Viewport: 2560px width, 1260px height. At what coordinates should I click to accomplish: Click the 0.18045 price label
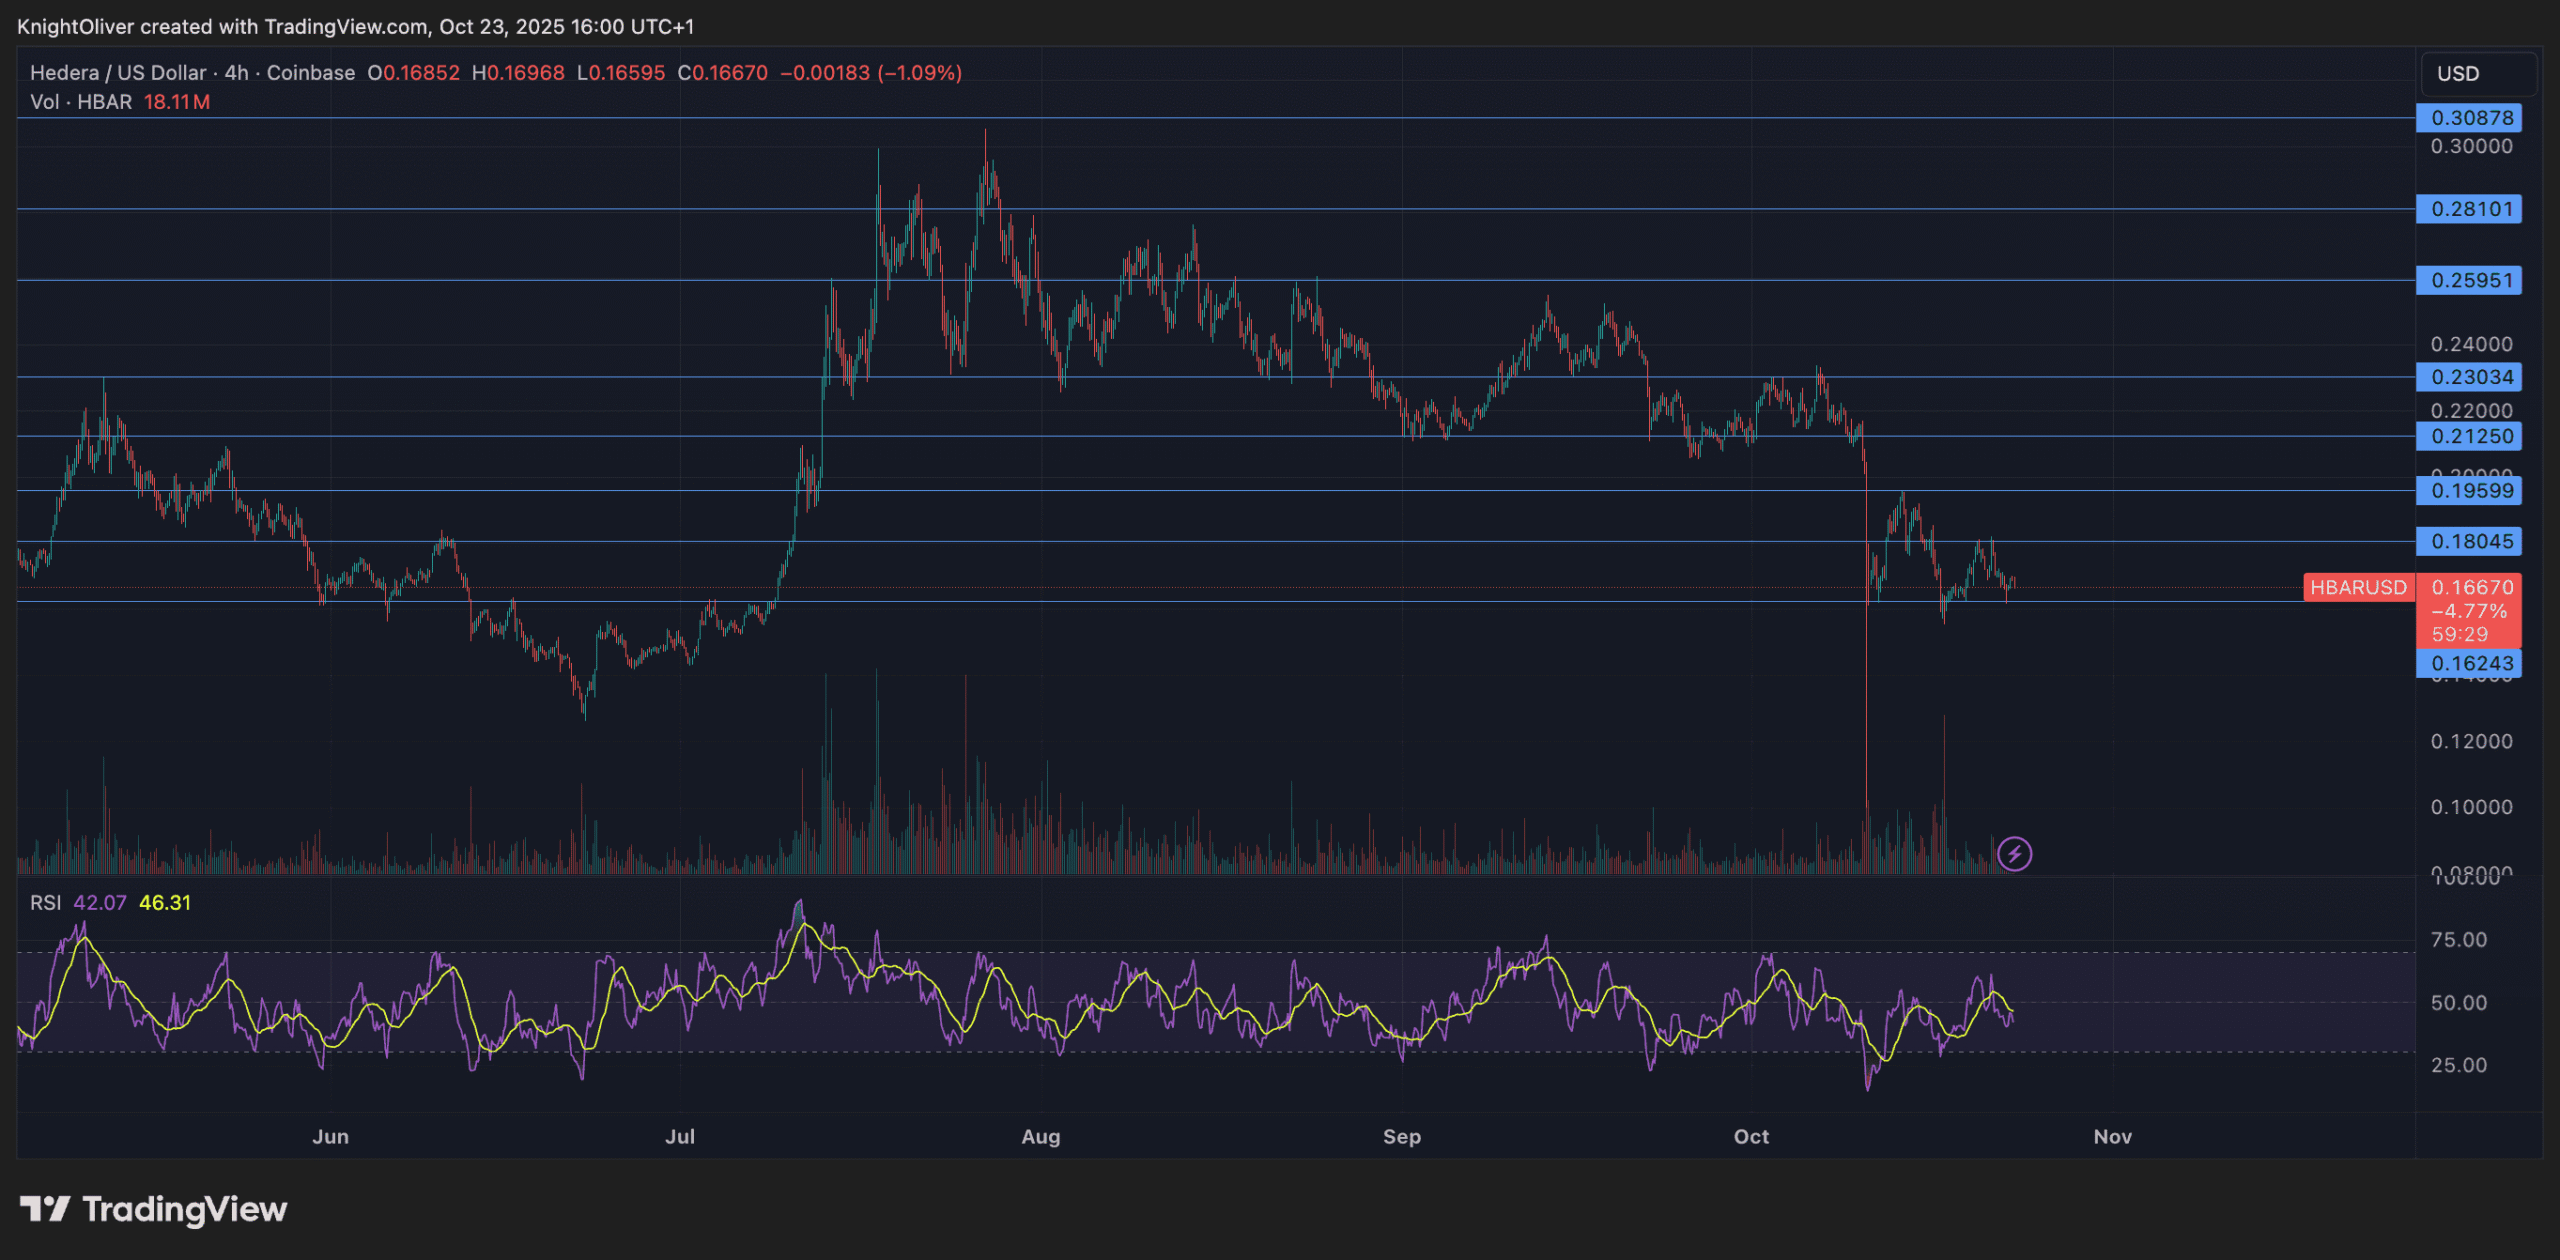pyautogui.click(x=2468, y=542)
